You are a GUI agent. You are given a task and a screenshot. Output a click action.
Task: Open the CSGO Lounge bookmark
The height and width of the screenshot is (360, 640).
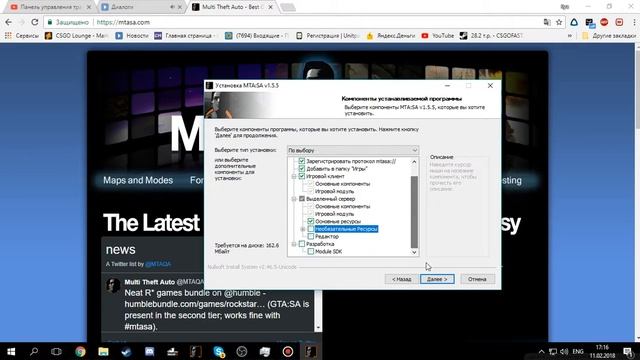pyautogui.click(x=76, y=36)
